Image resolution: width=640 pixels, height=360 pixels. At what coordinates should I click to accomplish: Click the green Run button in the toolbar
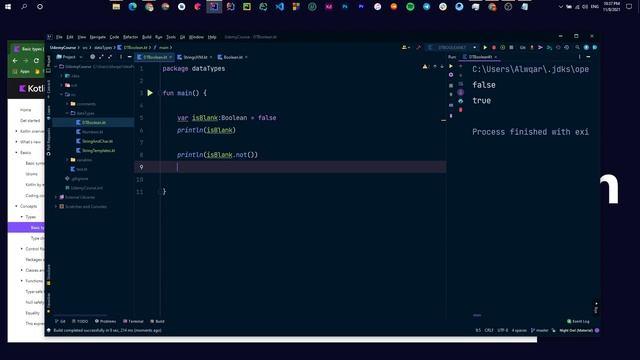pyautogui.click(x=485, y=48)
